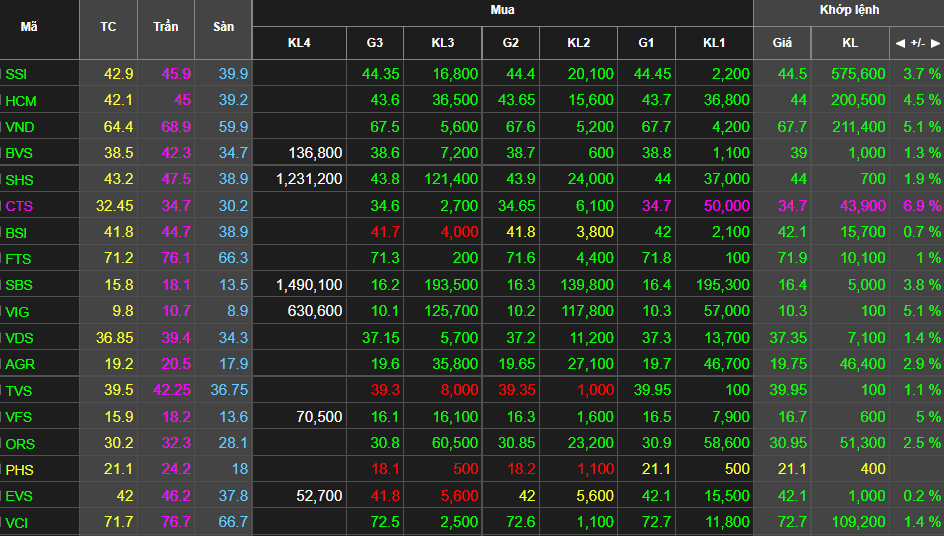Click the Mua group header

[502, 10]
